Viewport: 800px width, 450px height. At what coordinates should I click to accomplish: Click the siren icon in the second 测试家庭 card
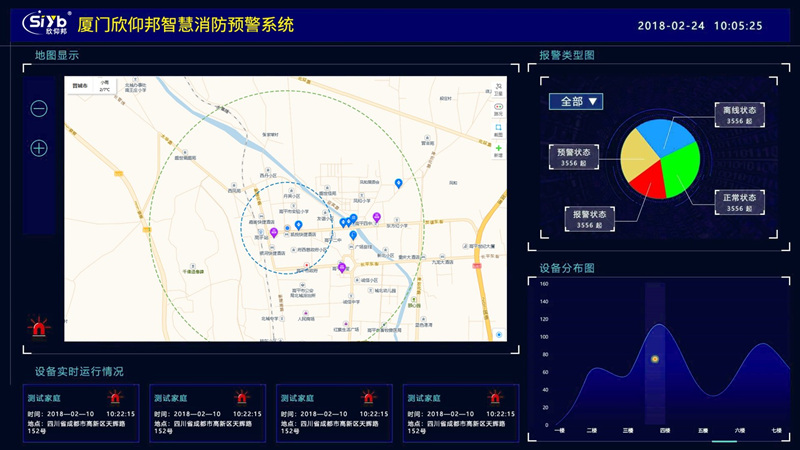pyautogui.click(x=242, y=397)
